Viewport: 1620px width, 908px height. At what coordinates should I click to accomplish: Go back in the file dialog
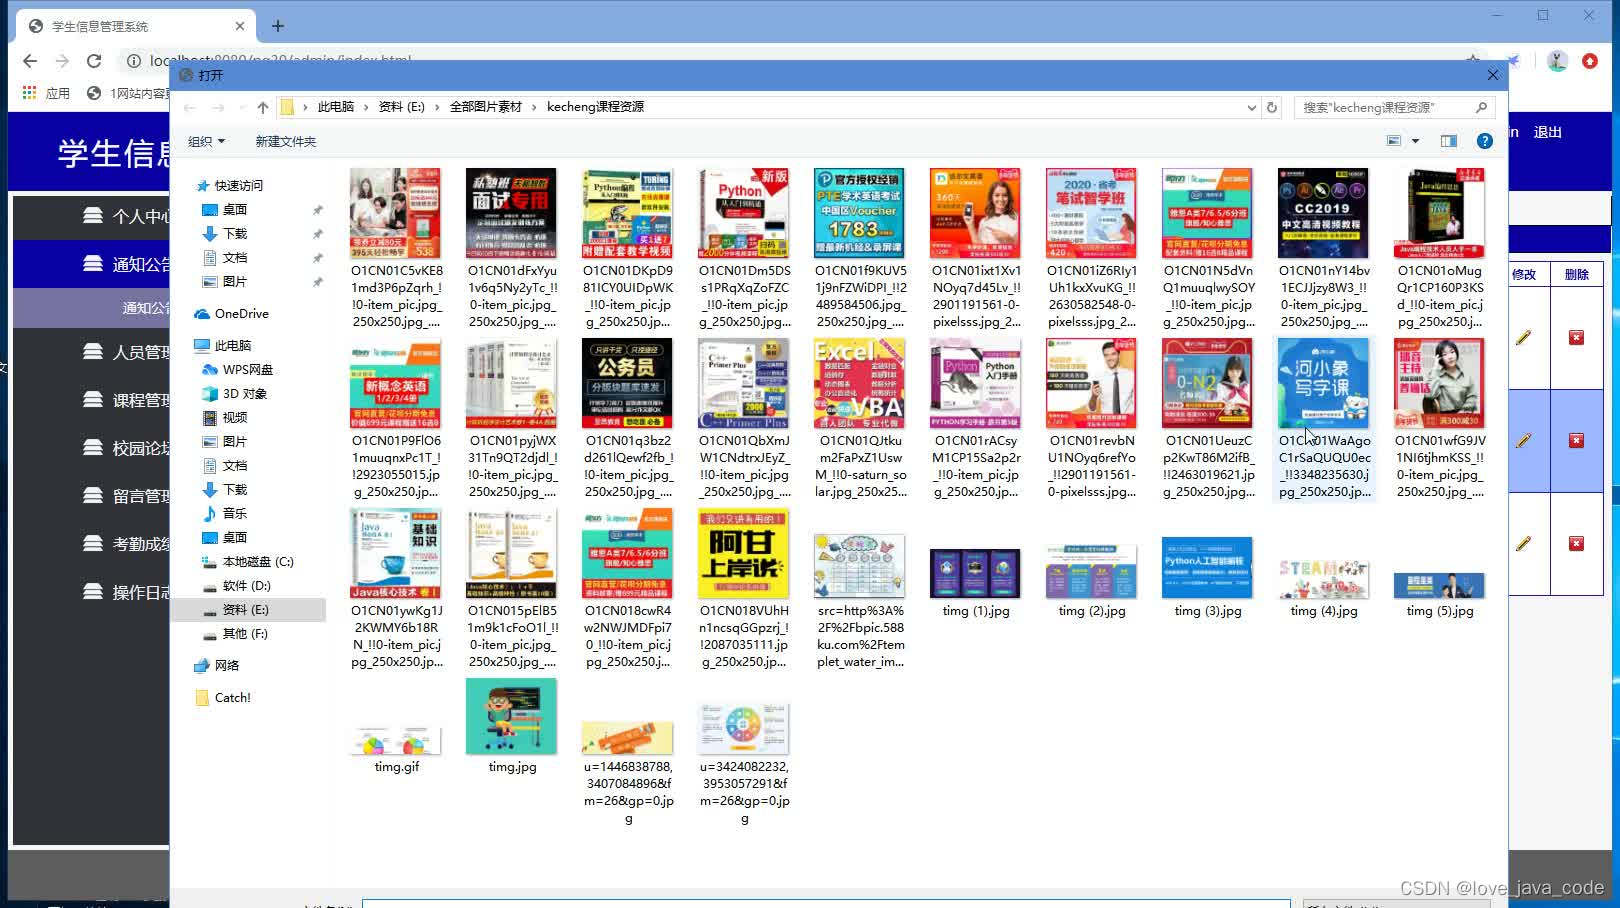pos(190,108)
